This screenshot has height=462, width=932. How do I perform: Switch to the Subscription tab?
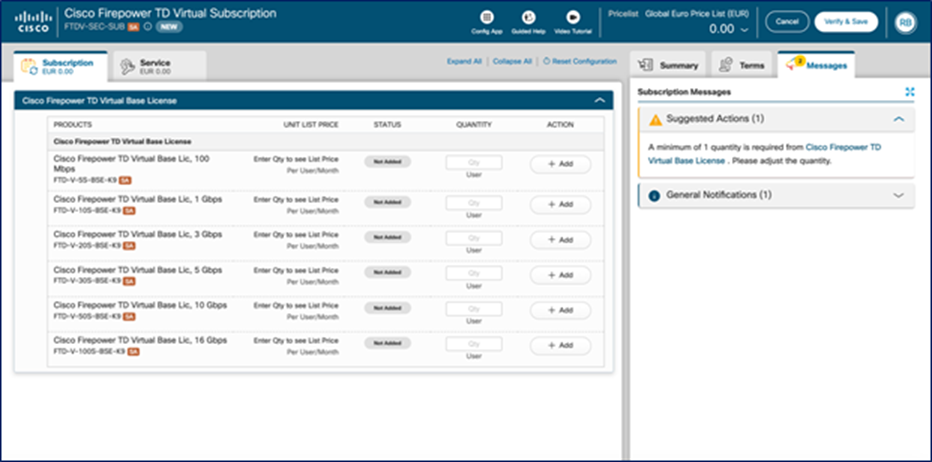[61, 67]
